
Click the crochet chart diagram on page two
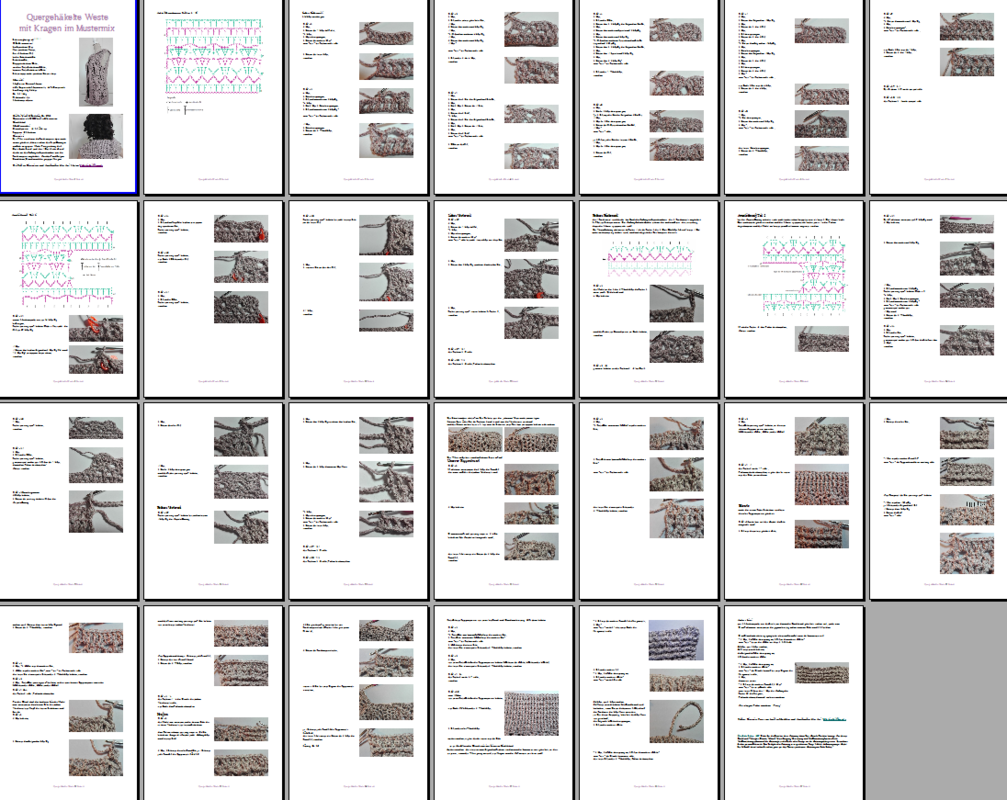click(212, 60)
